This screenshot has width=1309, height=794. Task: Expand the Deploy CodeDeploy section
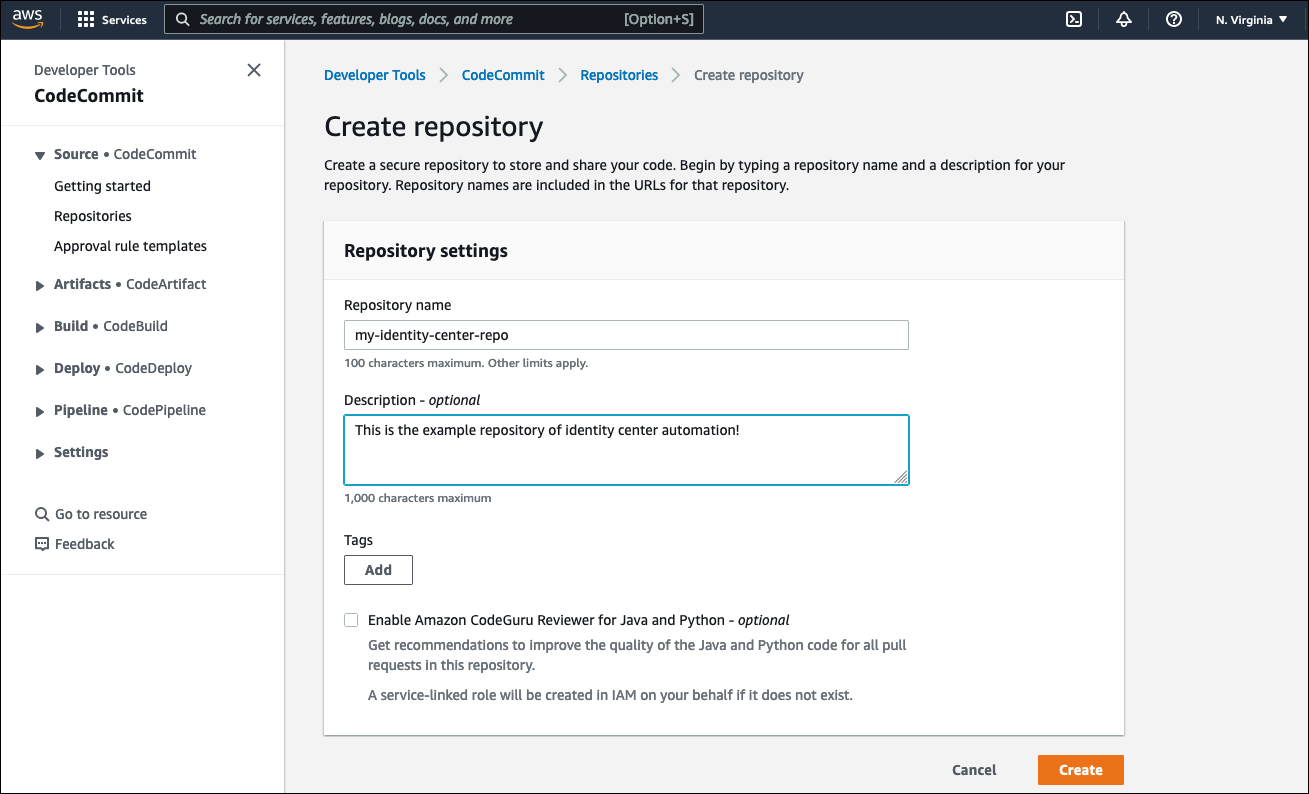click(40, 369)
